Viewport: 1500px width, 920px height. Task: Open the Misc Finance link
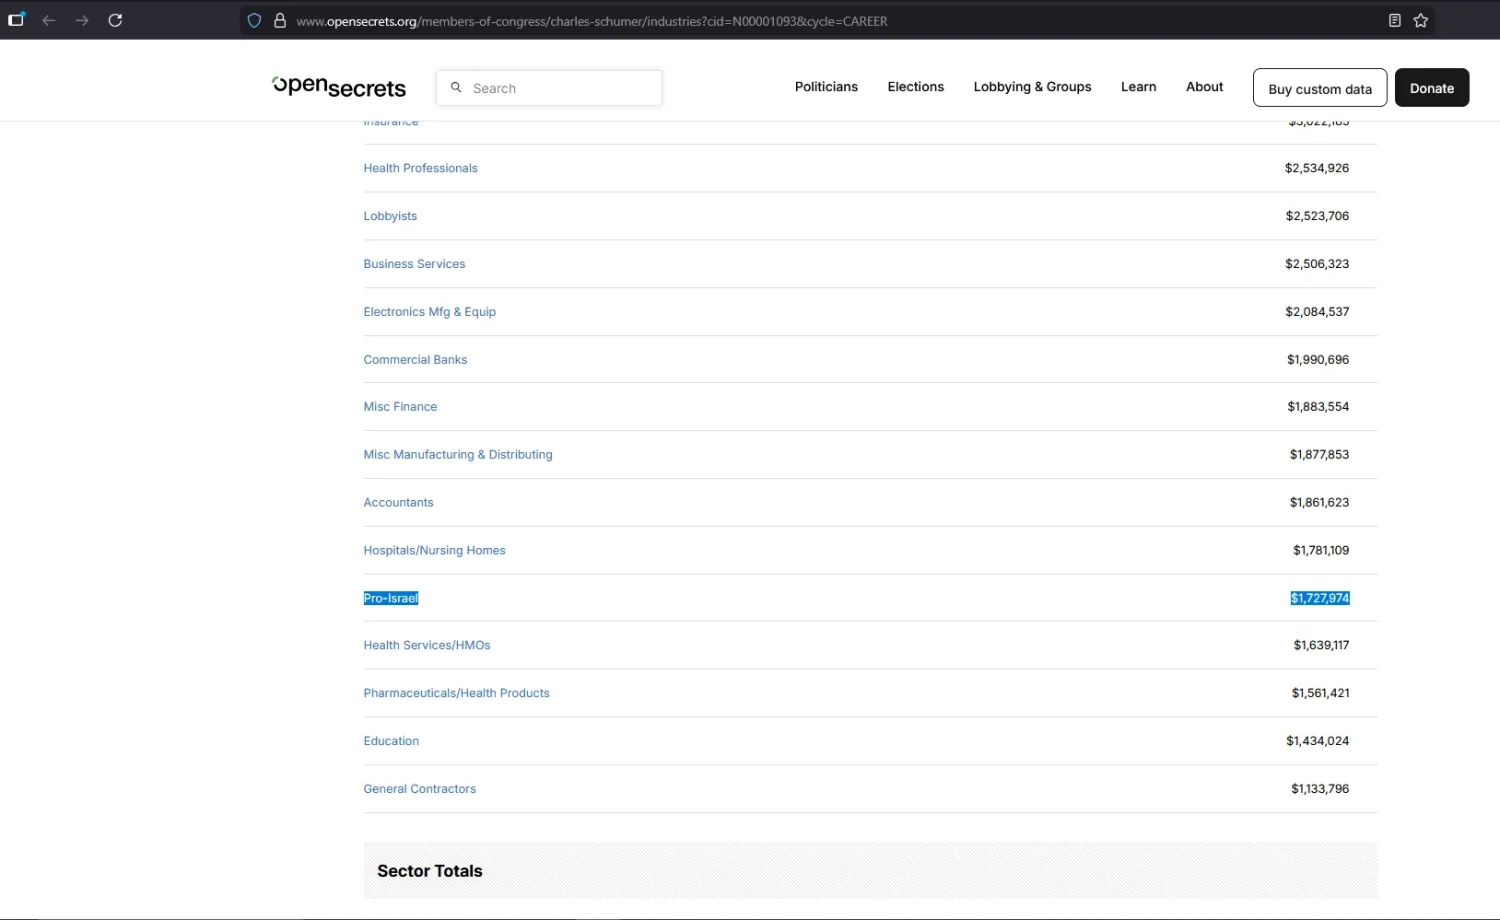(x=400, y=407)
